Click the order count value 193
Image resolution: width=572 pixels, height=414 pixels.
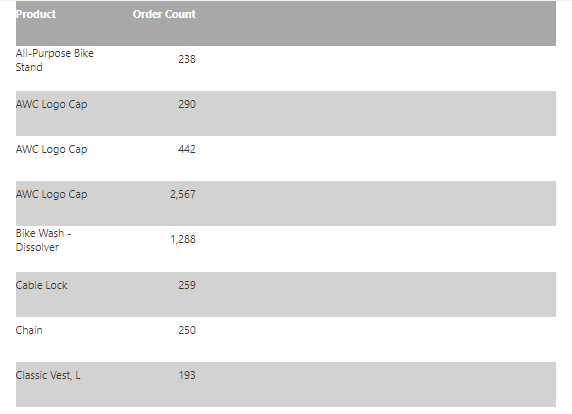tap(187, 375)
